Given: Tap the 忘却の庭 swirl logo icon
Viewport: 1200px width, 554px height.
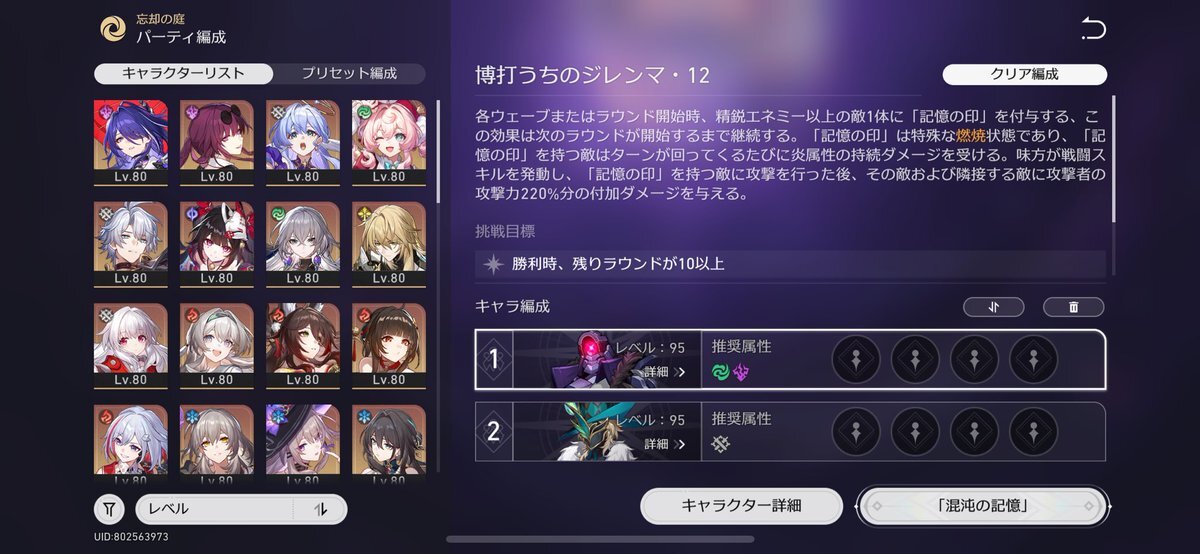Looking at the screenshot, I should (x=113, y=30).
